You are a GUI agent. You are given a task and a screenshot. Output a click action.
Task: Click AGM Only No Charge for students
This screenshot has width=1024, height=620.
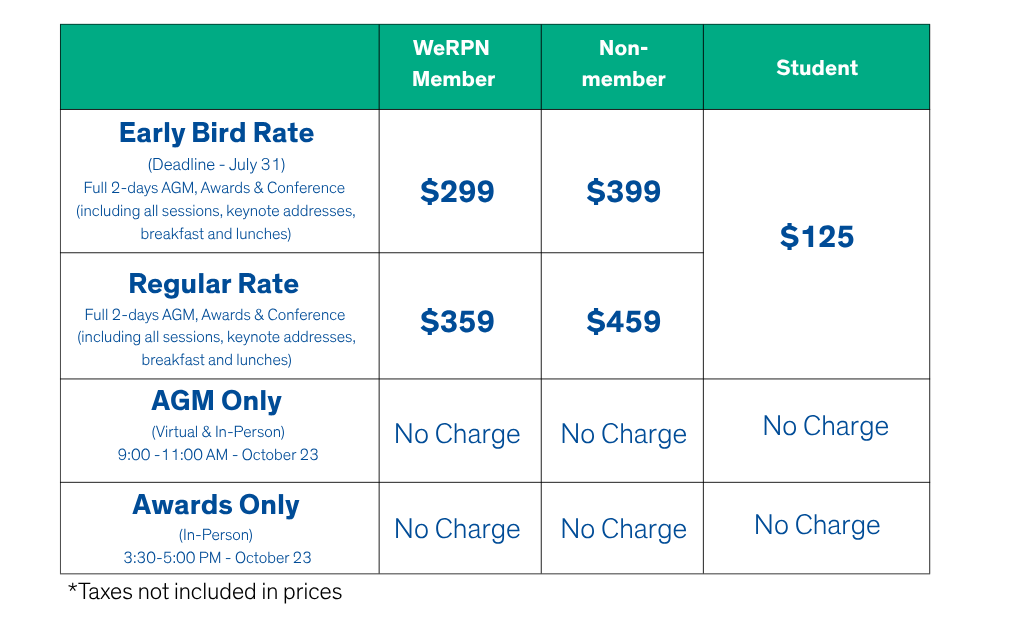[825, 427]
